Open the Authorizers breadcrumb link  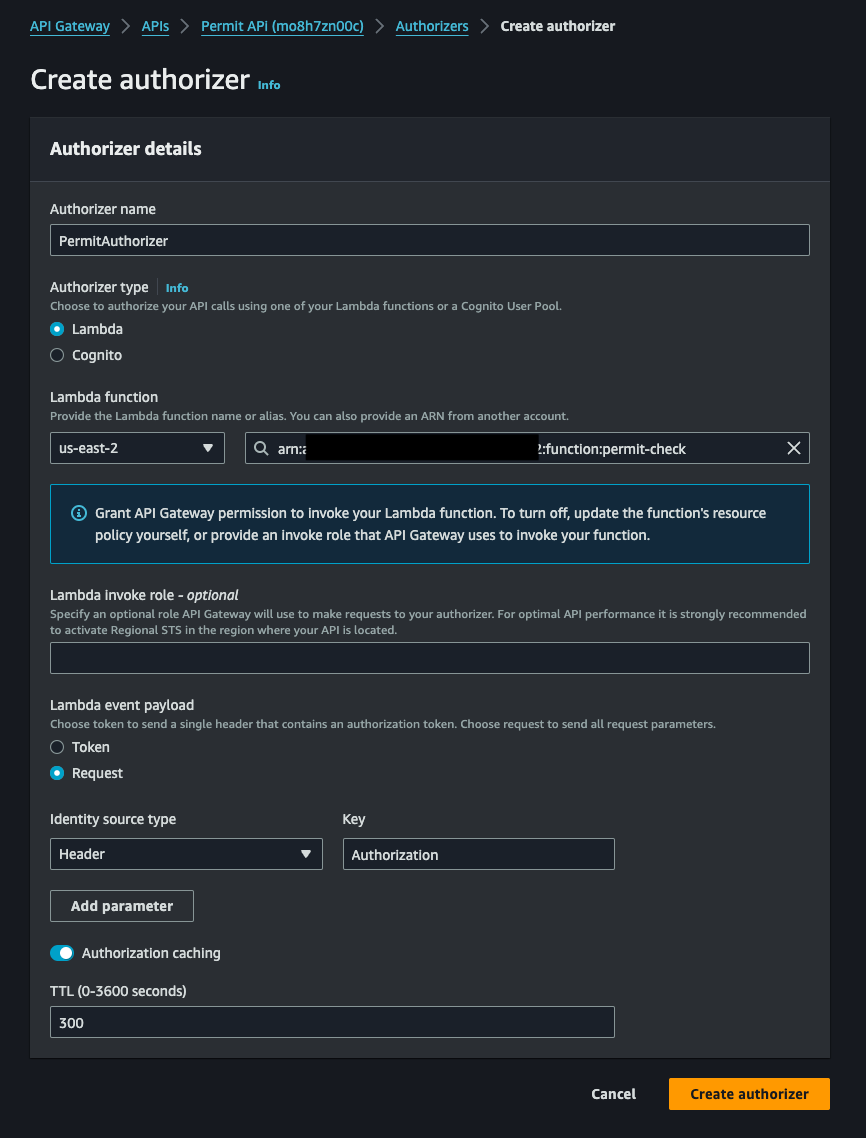point(432,26)
